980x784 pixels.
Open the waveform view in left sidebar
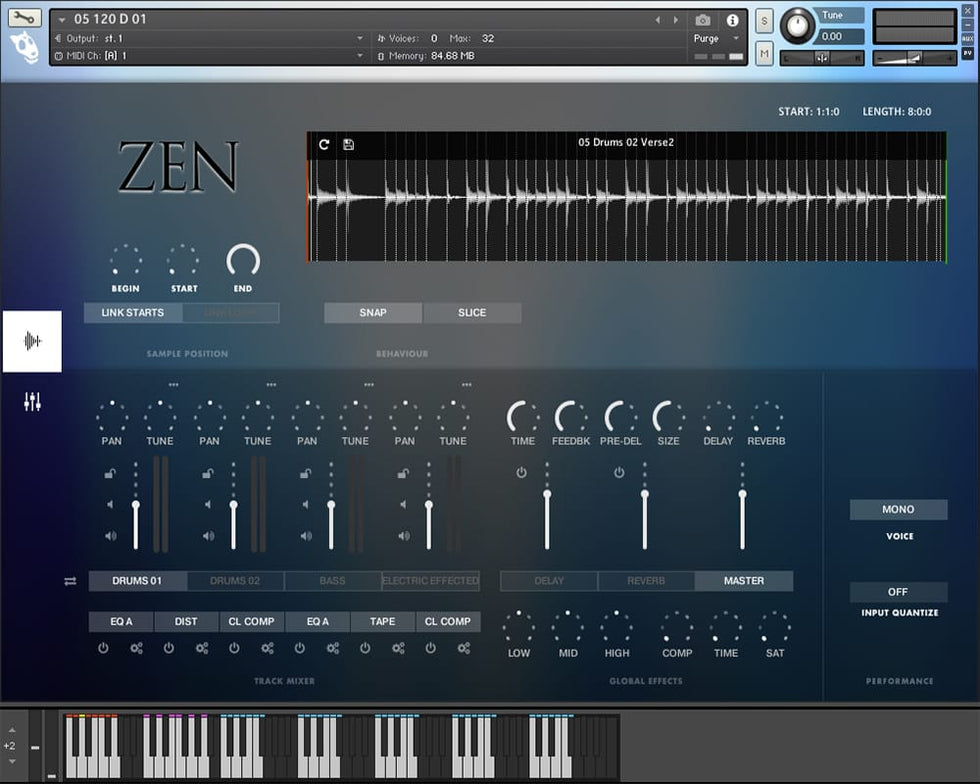tap(32, 341)
